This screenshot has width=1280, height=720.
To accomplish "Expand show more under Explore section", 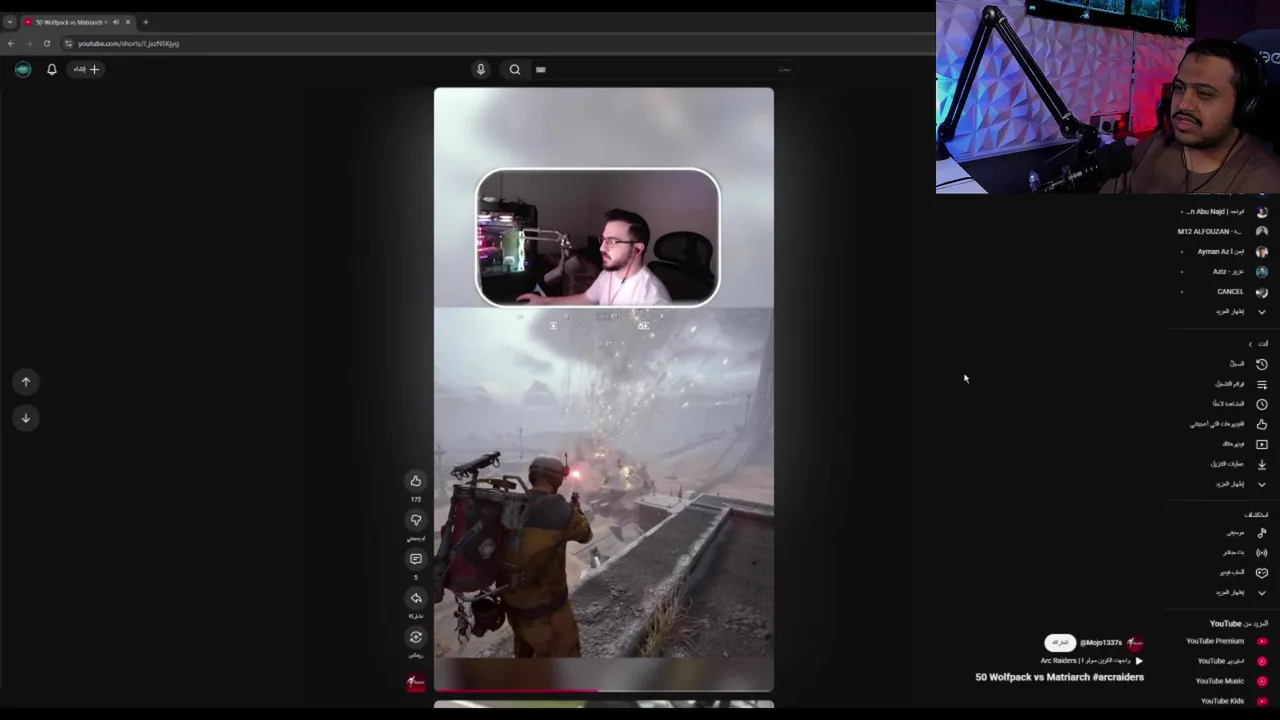I will tap(1224, 593).
